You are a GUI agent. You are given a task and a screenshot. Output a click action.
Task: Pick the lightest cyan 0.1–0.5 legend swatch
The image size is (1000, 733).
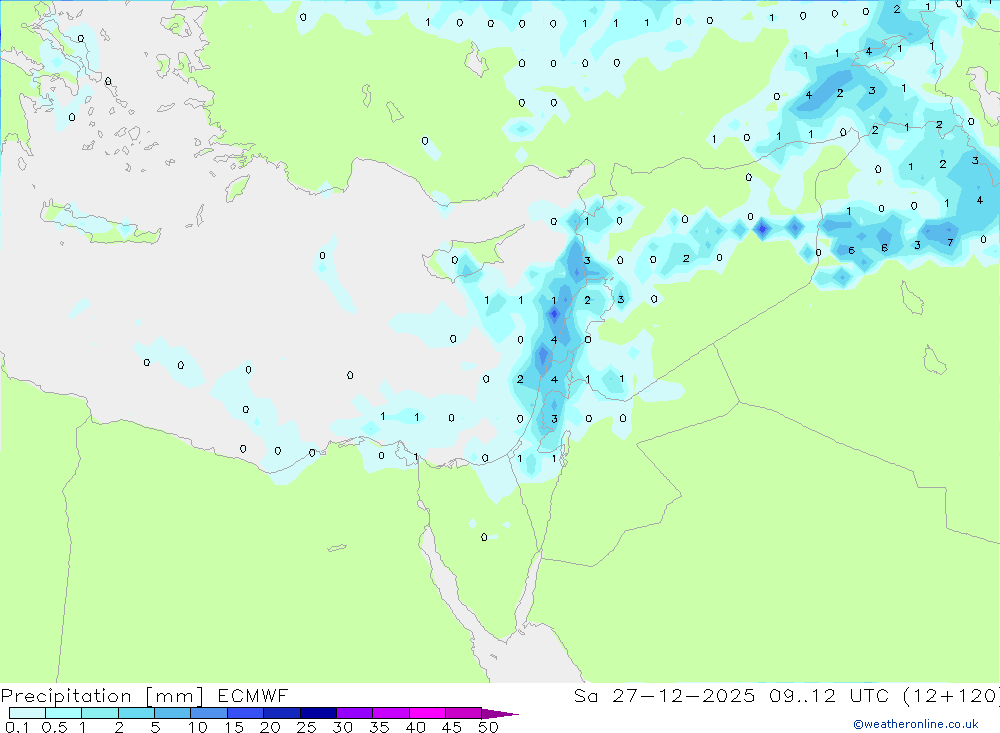(x=27, y=713)
